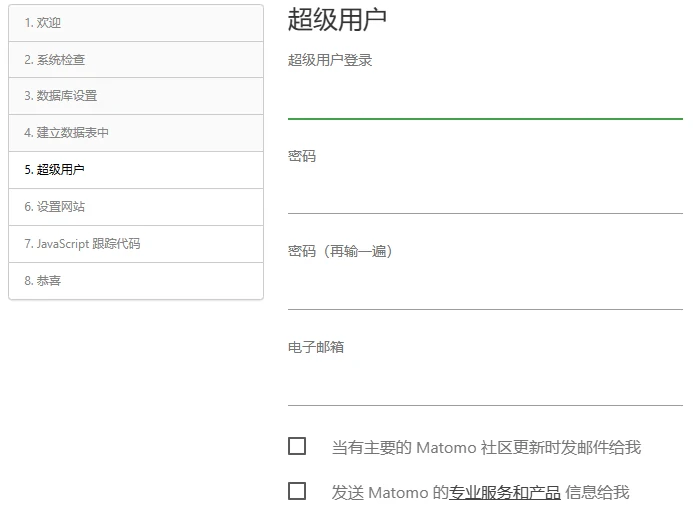Open the "7. JavaScript 跟踪代码" step
Screen dimensions: 693x523
(82, 244)
